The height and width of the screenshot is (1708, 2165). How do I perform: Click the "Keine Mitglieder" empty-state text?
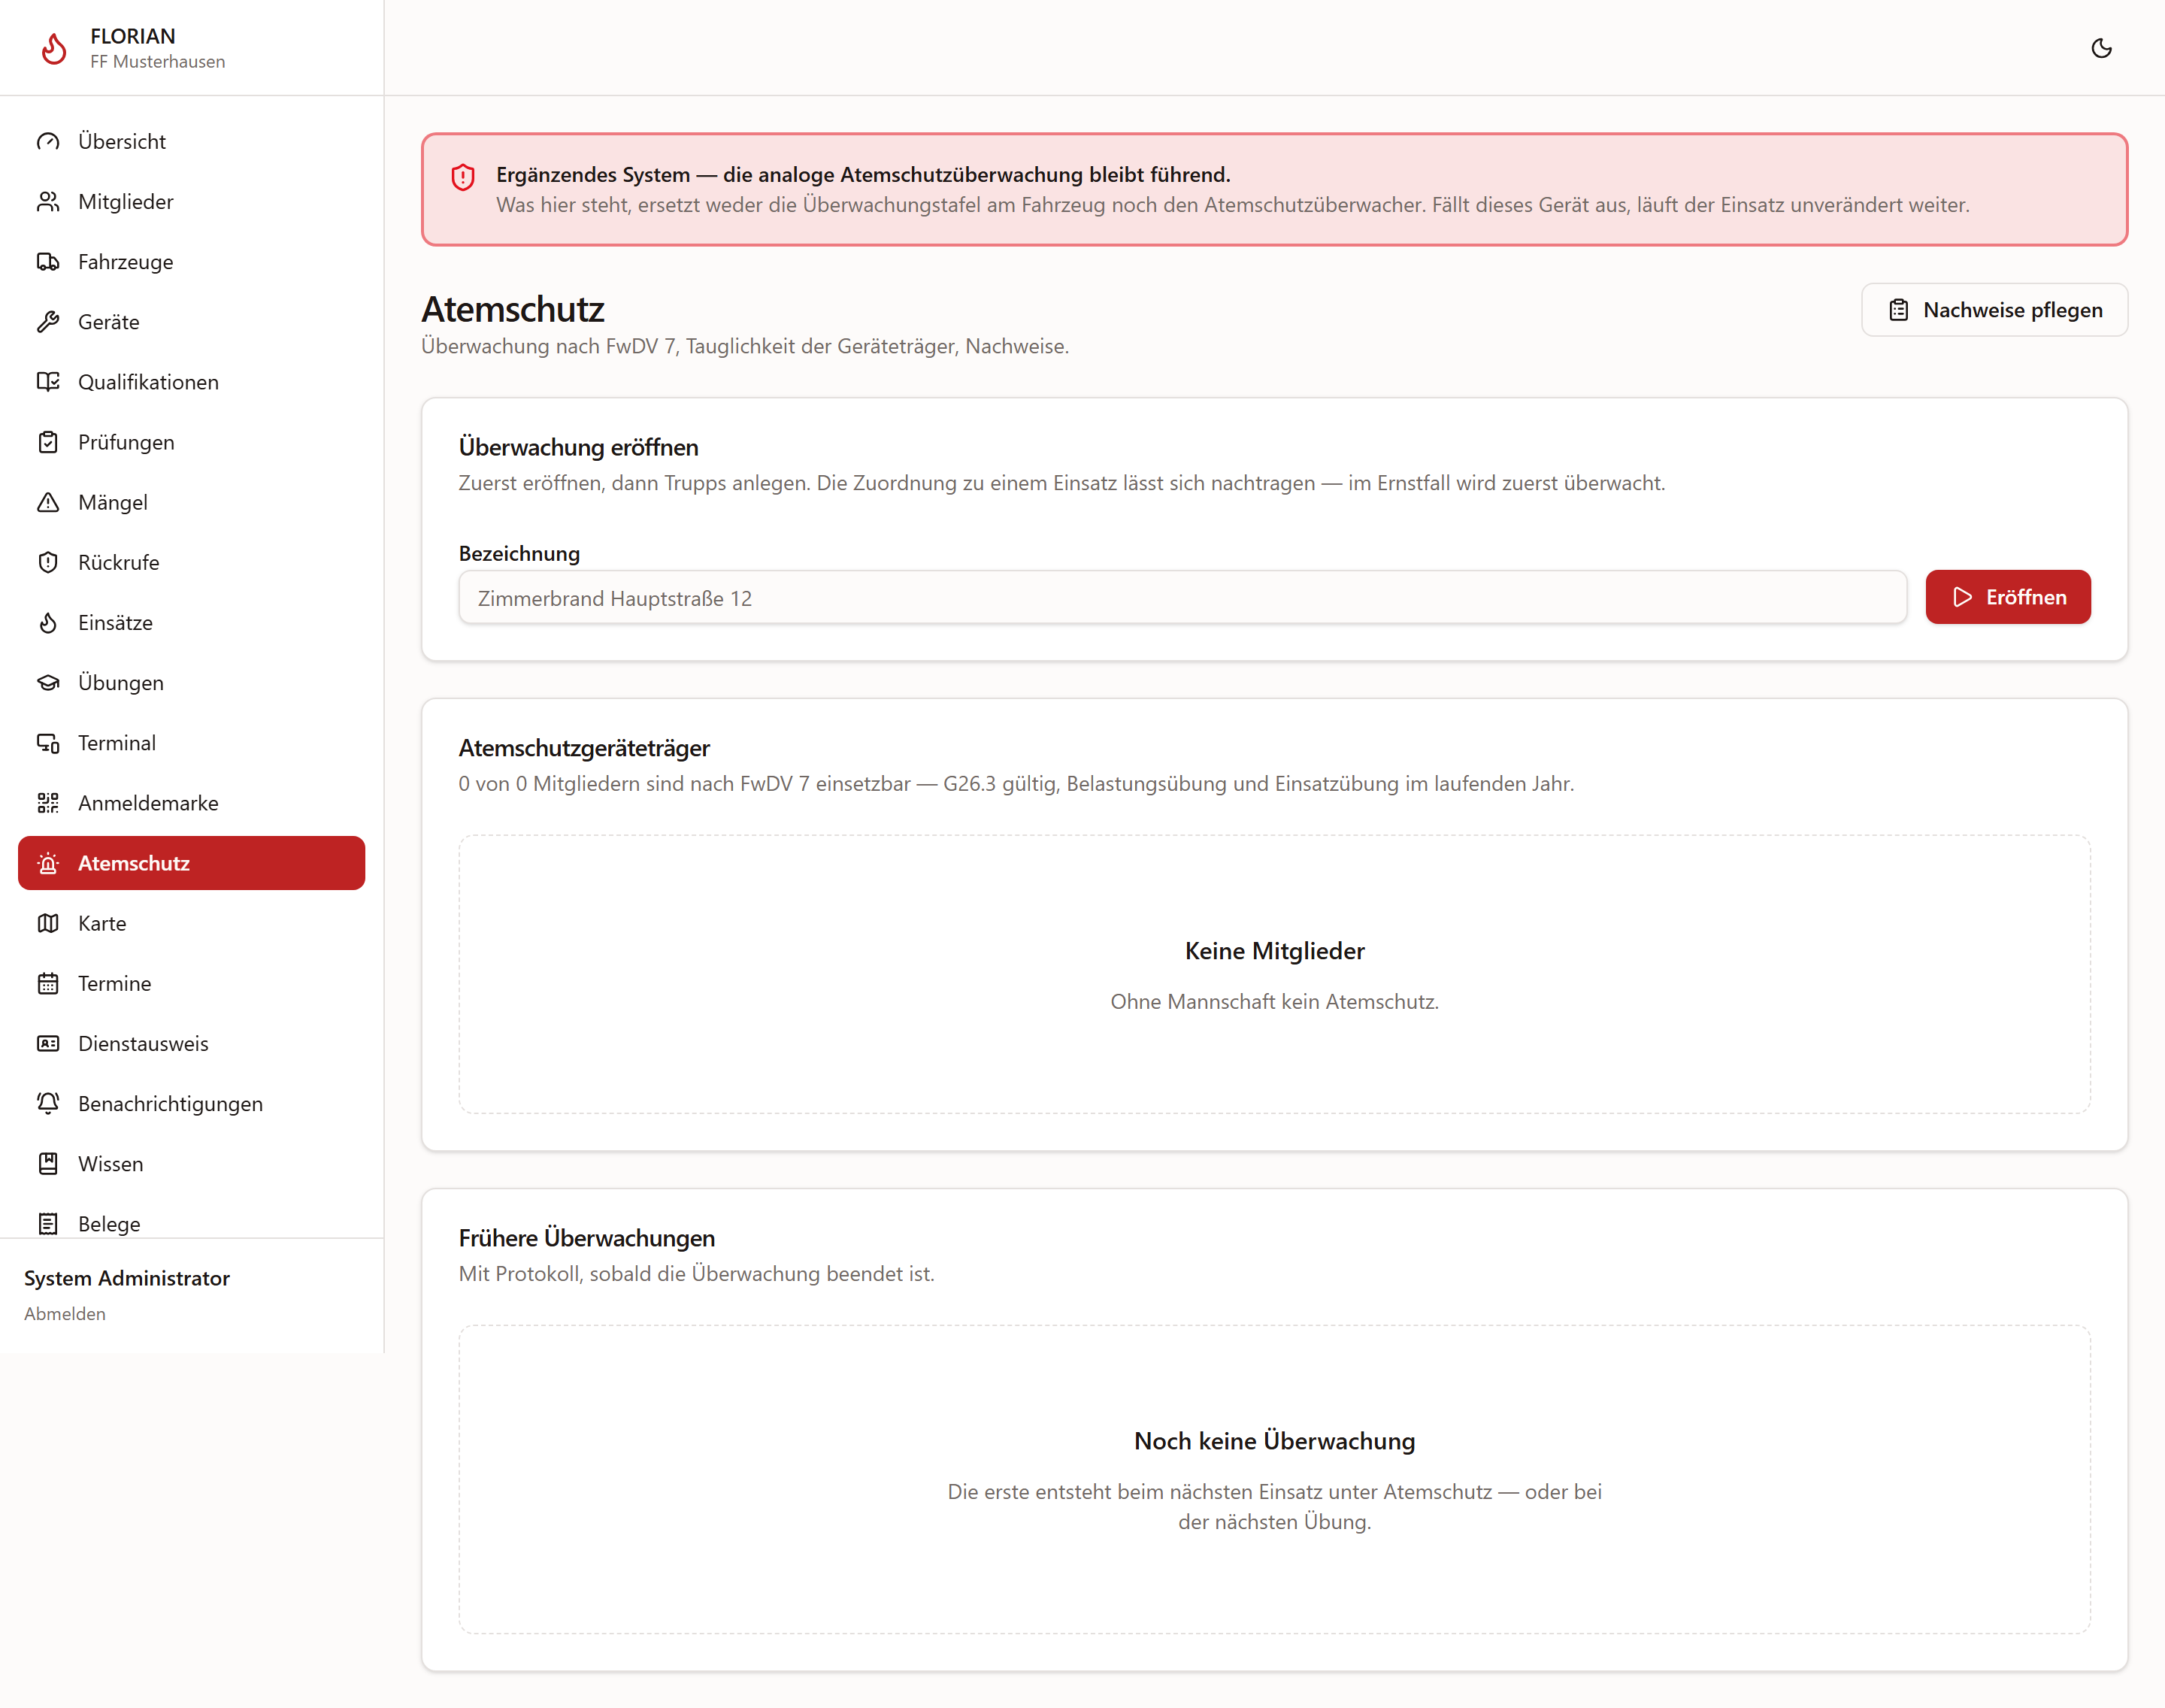pyautogui.click(x=1274, y=951)
